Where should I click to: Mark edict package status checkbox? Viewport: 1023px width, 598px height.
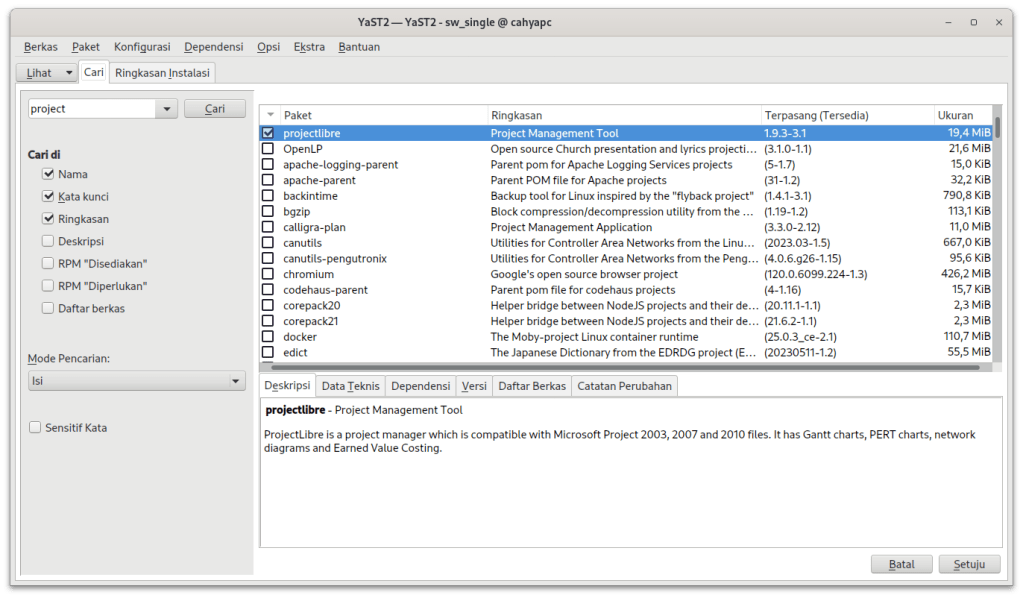(x=268, y=352)
